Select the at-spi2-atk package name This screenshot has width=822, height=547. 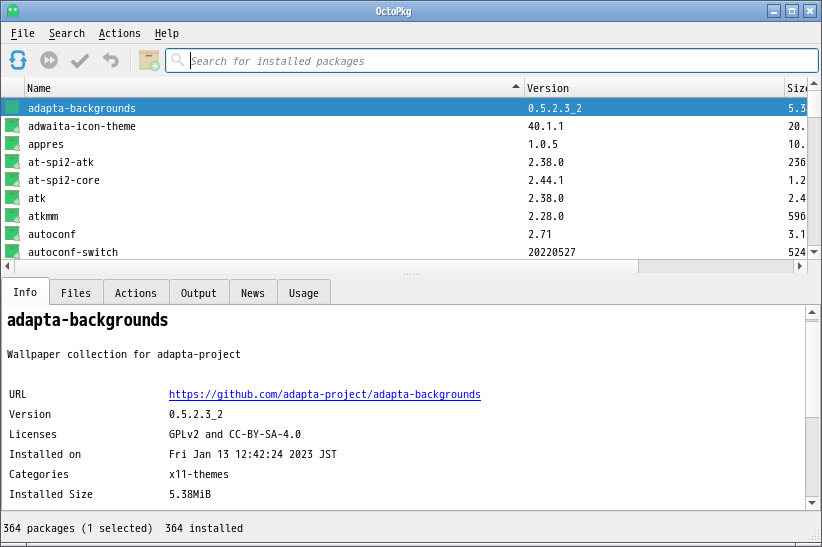61,162
